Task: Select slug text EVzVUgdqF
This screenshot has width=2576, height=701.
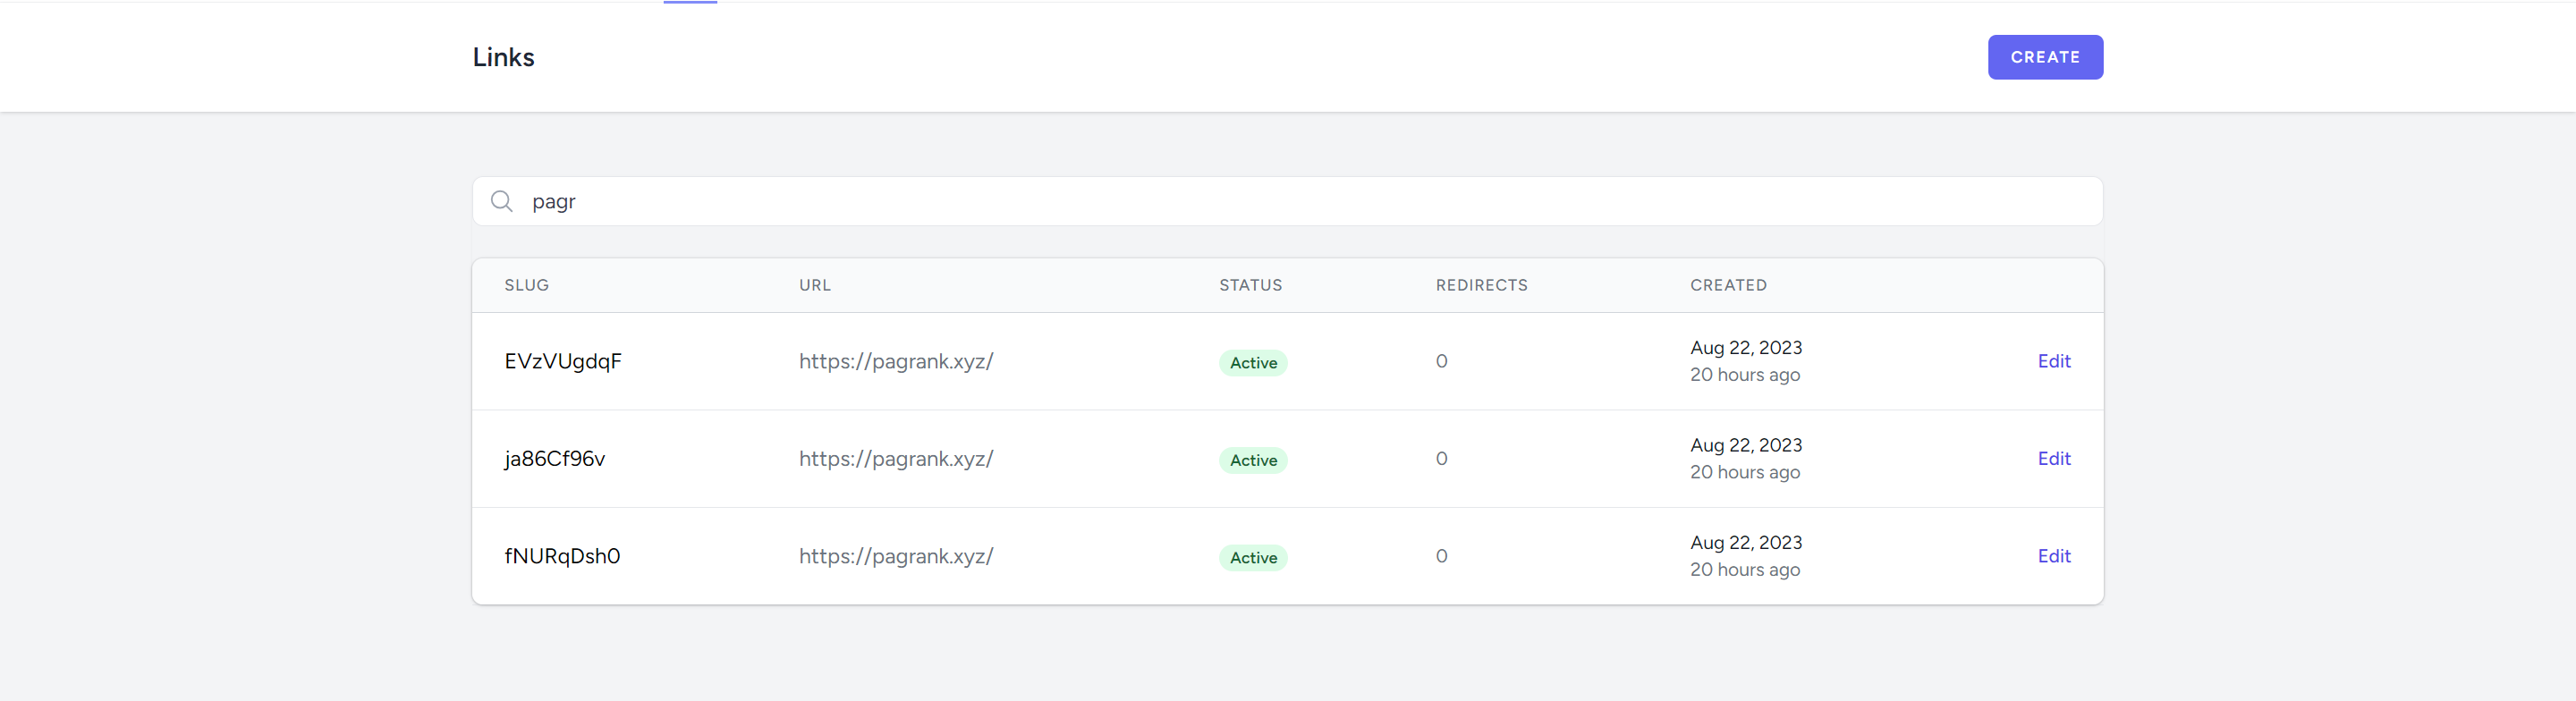Action: [563, 361]
